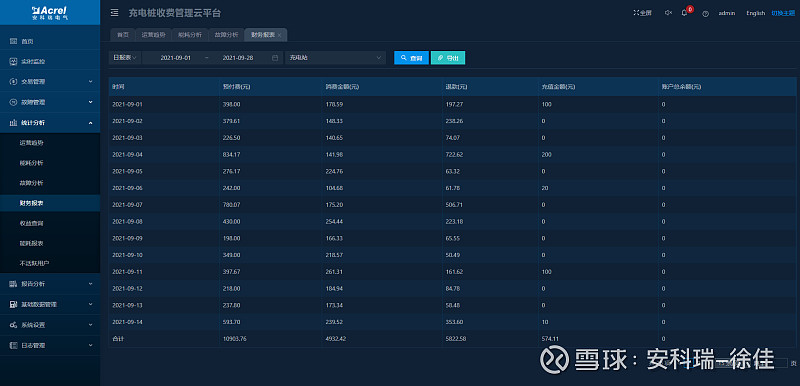Viewport: 800px width, 386px height.
Task: Click the 全屏 fullscreen icon
Action: (x=636, y=13)
